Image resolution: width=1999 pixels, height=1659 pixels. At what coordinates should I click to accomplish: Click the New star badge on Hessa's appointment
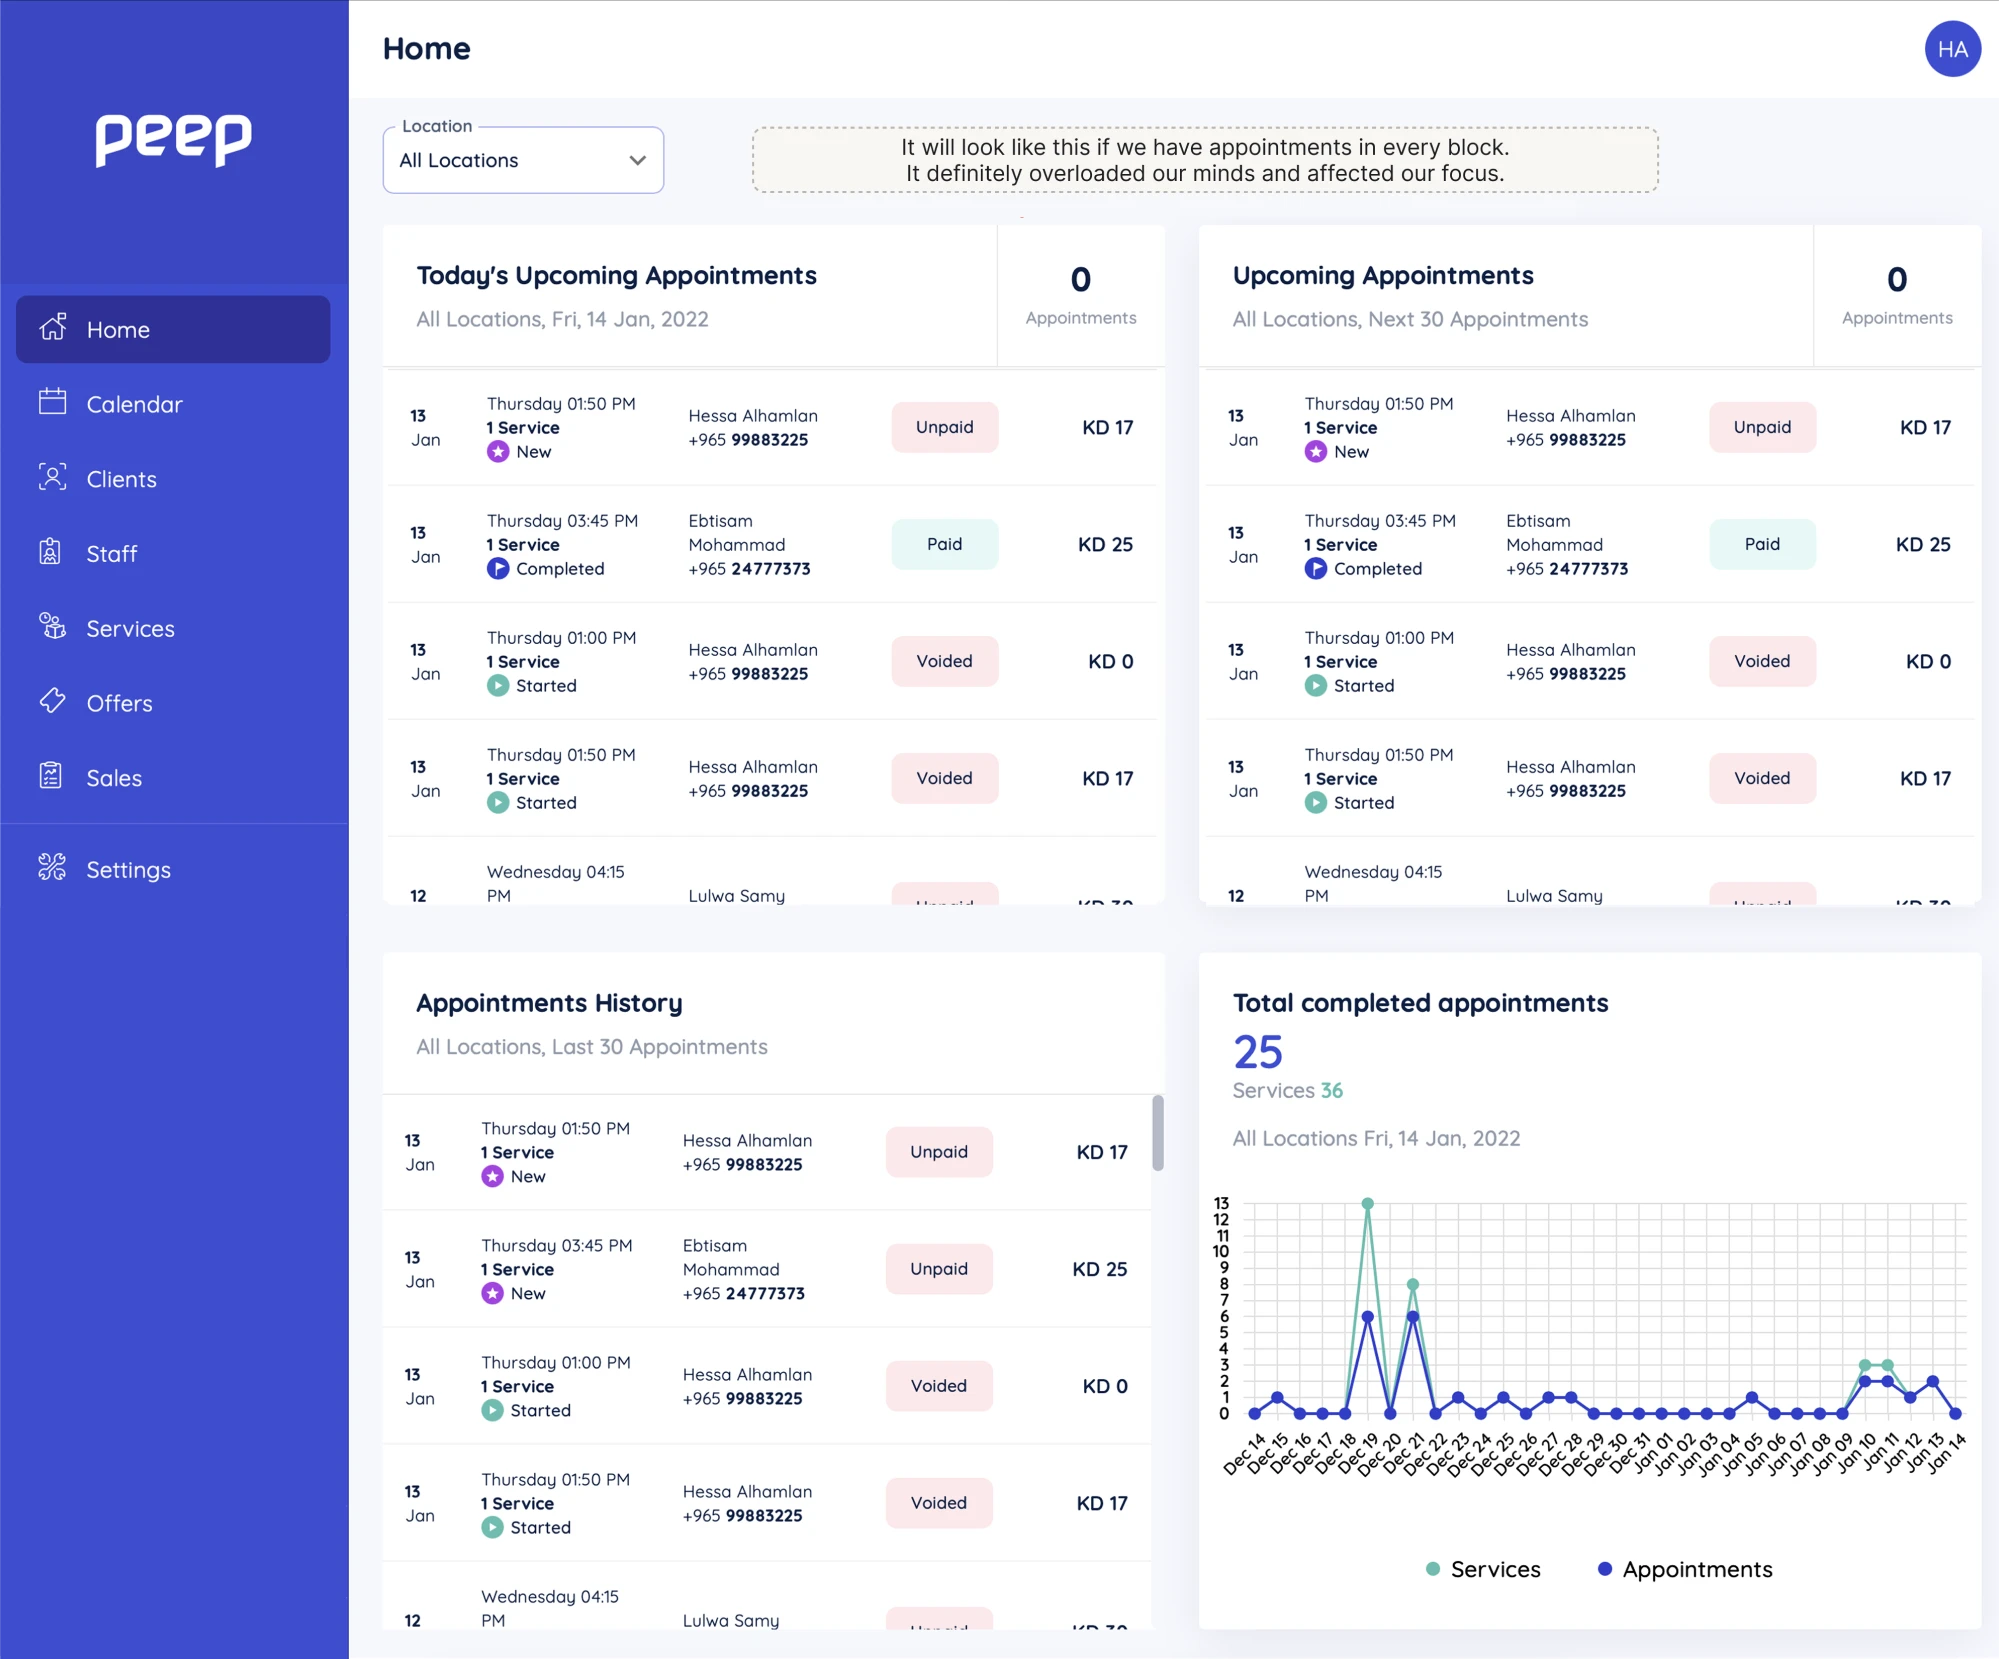click(x=498, y=451)
